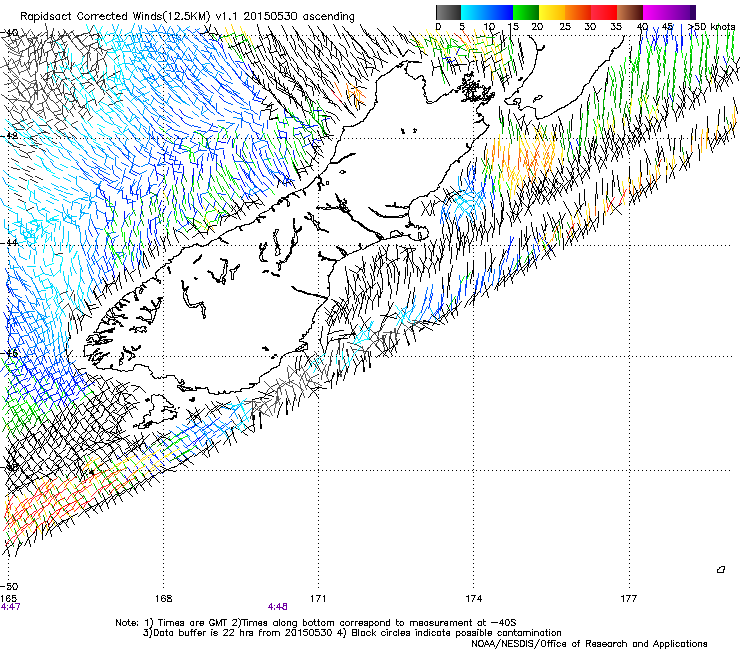The width and height of the screenshot is (740, 650).
Task: Click the longitude label 168
Action: coord(163,599)
